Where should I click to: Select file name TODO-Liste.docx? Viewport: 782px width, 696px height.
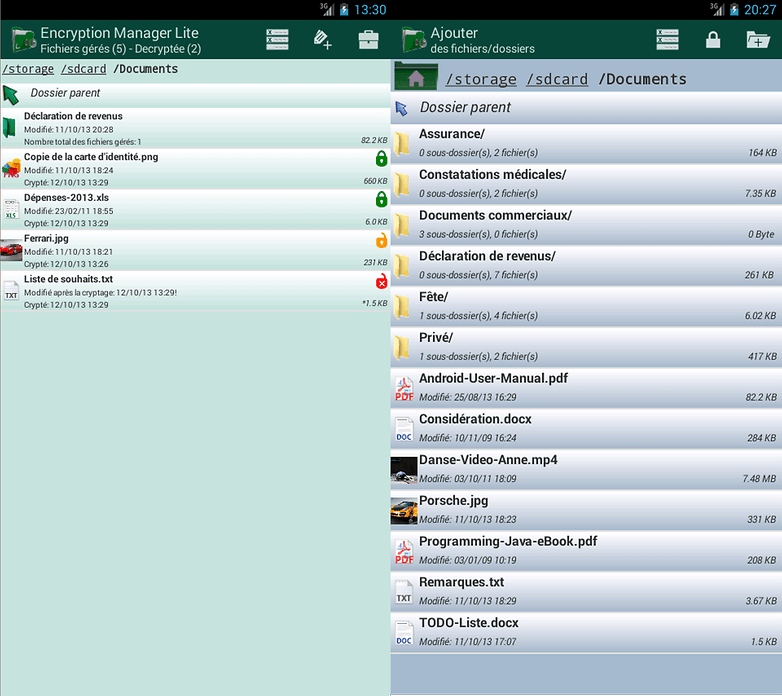coord(469,623)
